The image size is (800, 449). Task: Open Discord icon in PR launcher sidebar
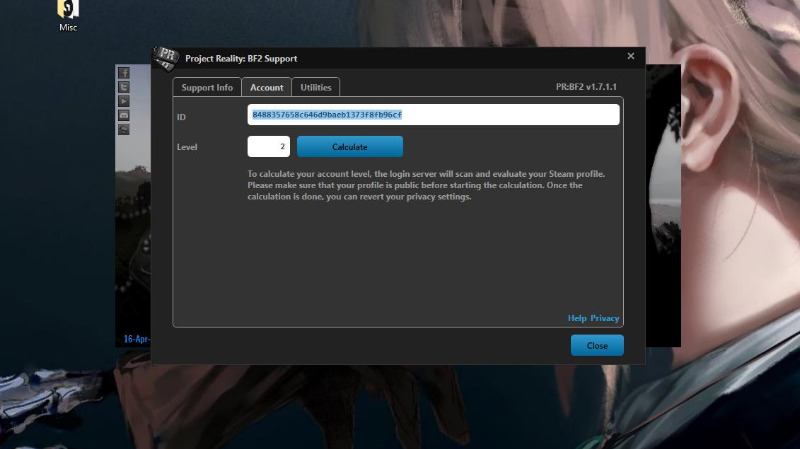tap(124, 115)
